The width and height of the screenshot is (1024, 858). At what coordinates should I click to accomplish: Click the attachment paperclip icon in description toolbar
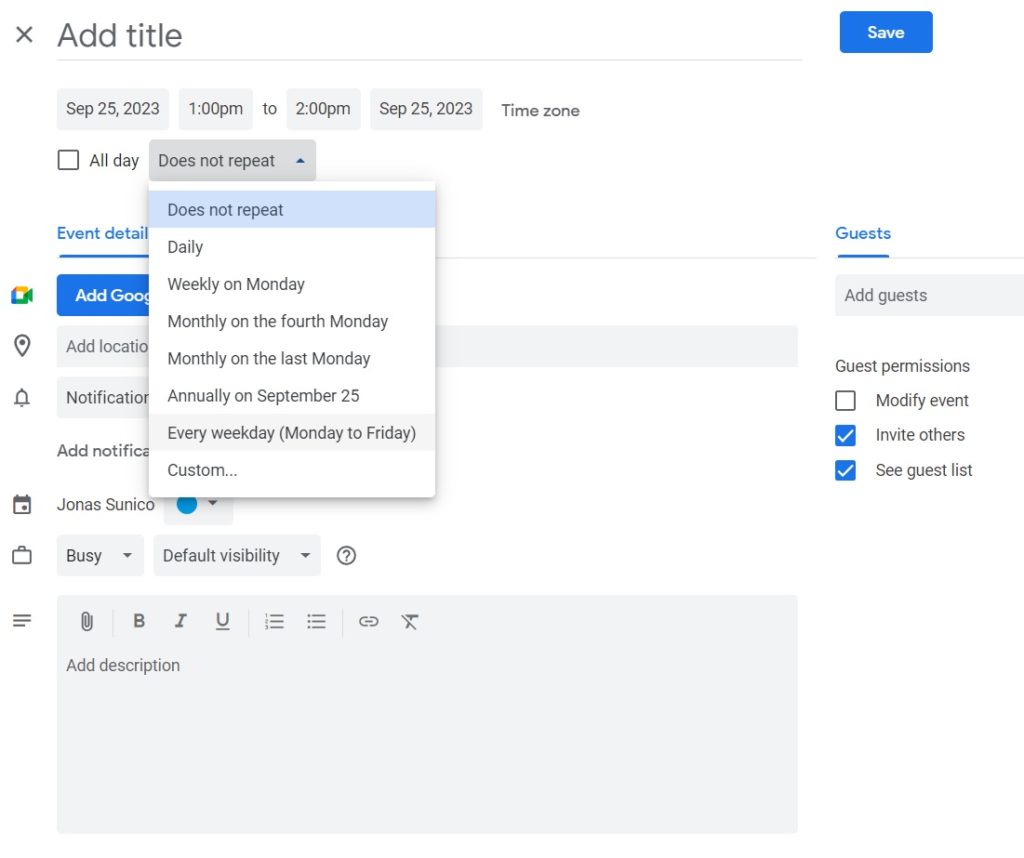pos(86,621)
